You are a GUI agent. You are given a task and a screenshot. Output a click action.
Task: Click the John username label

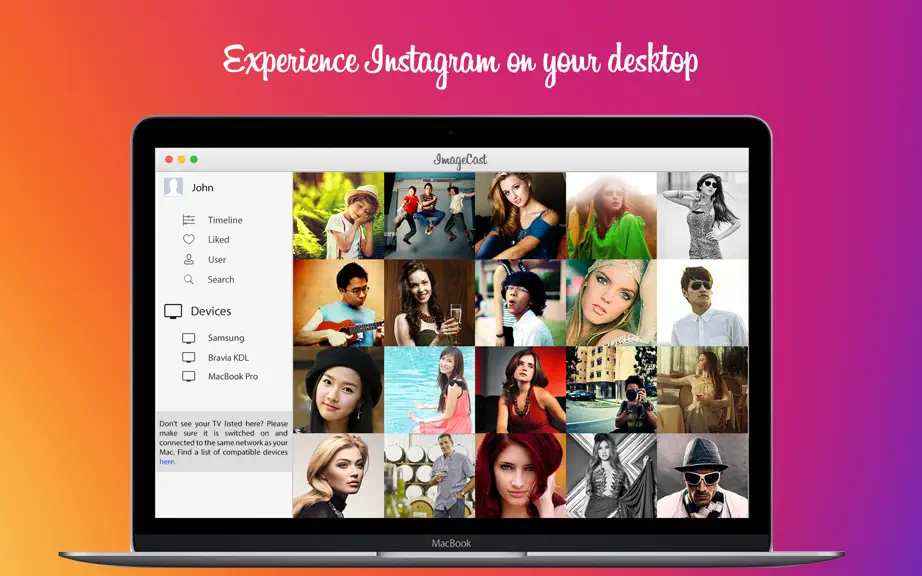(202, 187)
